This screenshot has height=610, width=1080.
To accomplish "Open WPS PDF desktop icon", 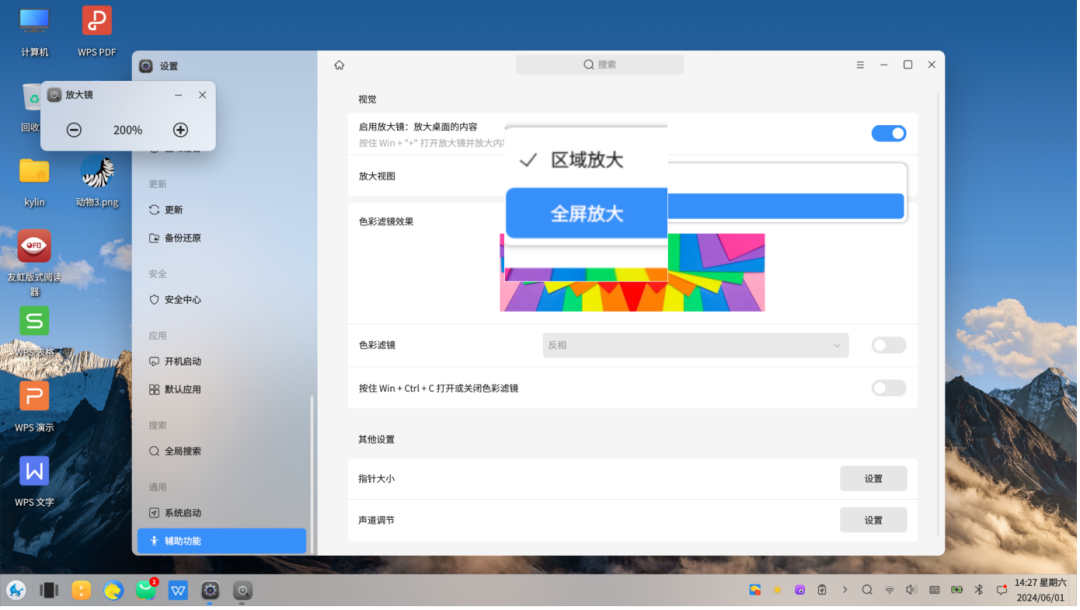I will click(x=96, y=32).
